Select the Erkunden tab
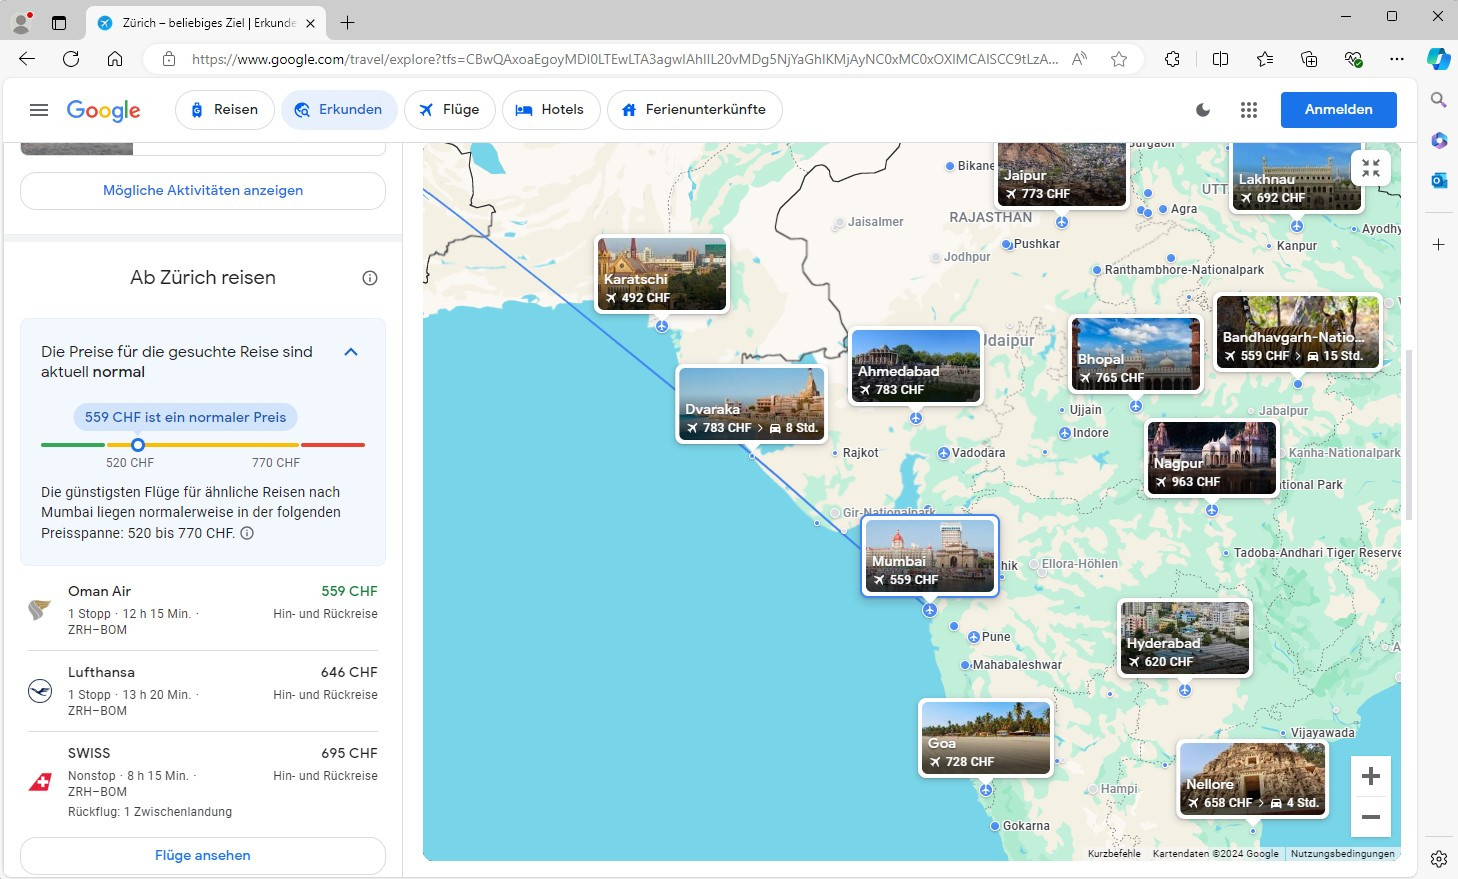Viewport: 1458px width, 879px height. [338, 110]
